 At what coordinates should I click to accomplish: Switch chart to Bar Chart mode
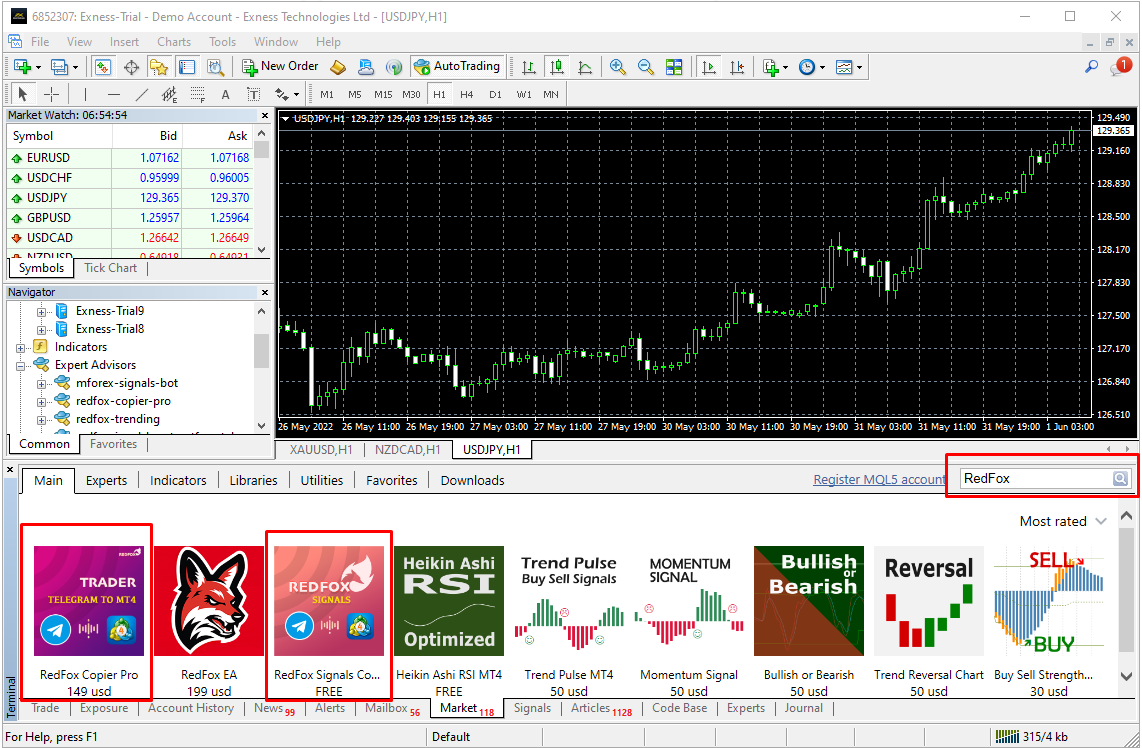[x=529, y=67]
